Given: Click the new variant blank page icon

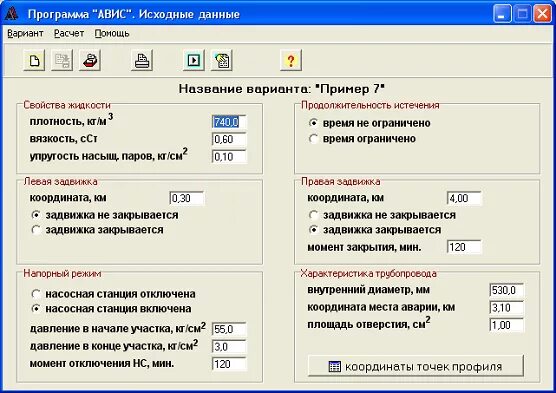Looking at the screenshot, I should pos(34,60).
